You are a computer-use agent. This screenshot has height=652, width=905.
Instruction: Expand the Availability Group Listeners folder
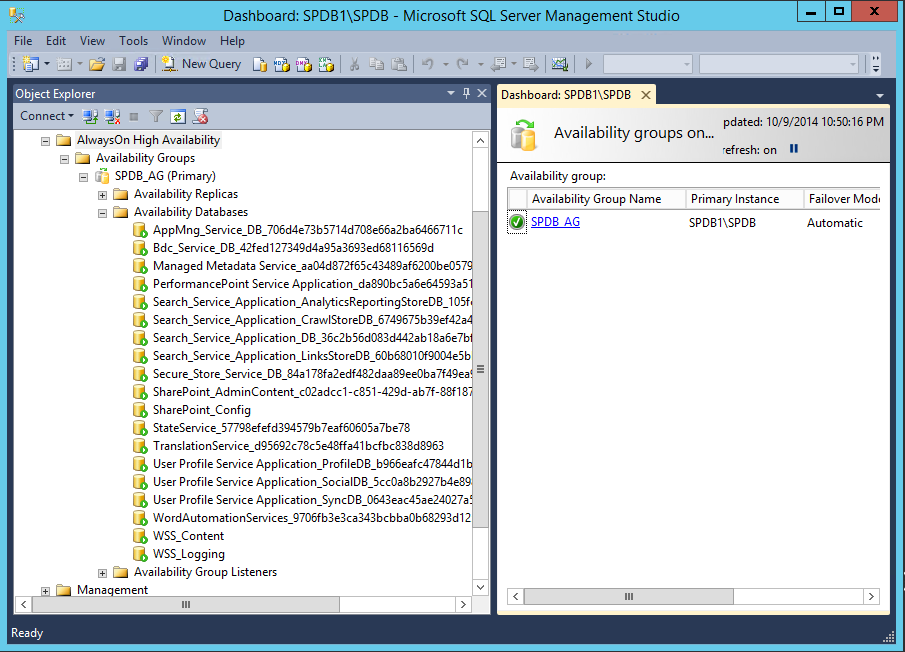point(103,573)
